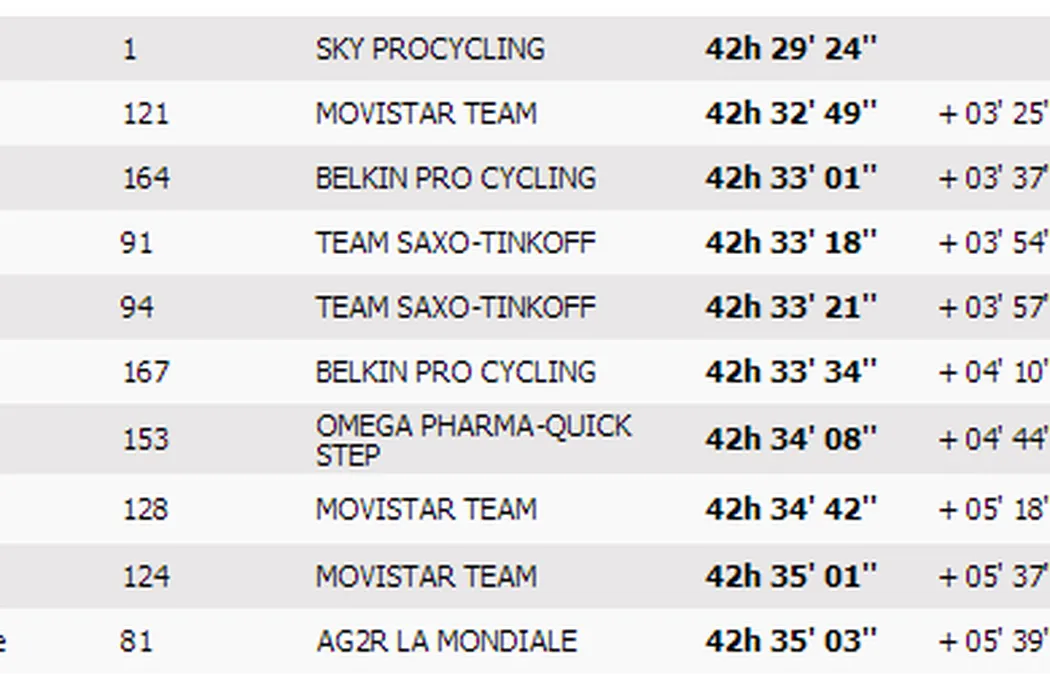Screen dimensions: 1050x700
Task: Click MOVISTAR TEAM beside bib 128
Action: click(426, 509)
